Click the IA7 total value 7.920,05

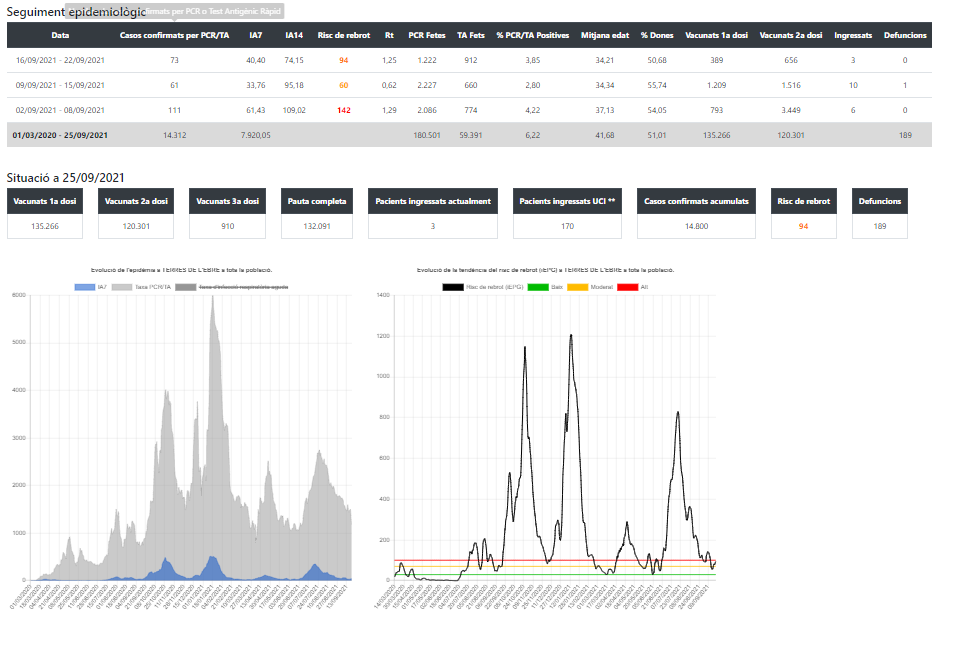click(x=256, y=135)
